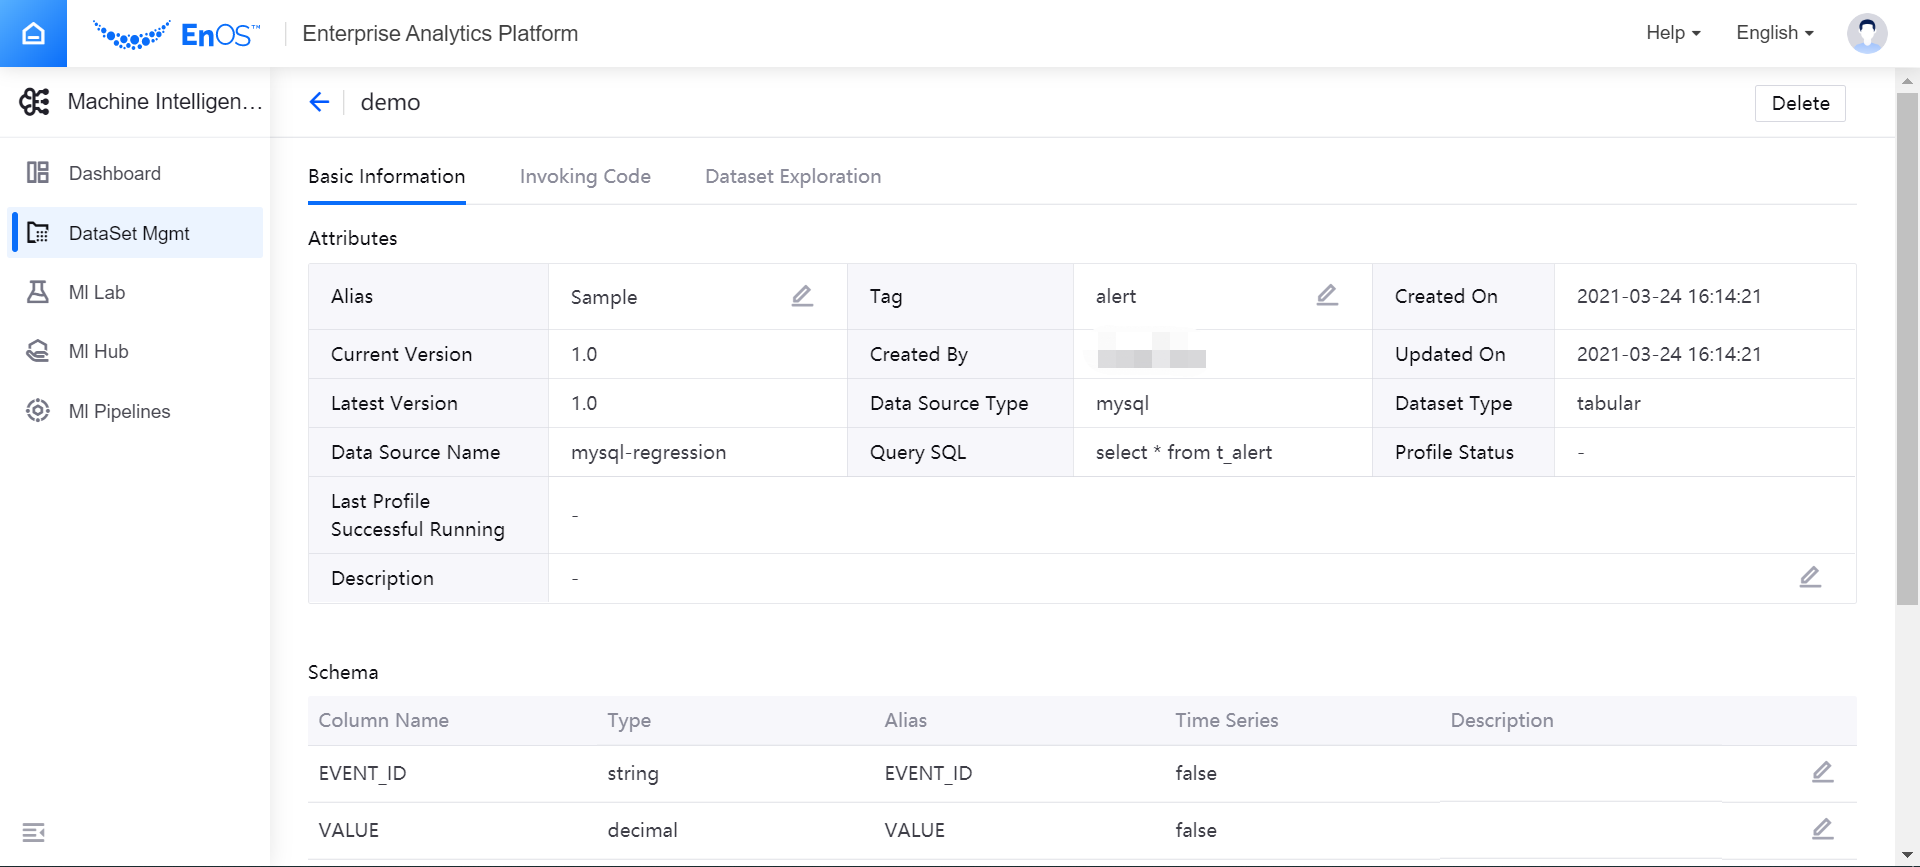
Task: Click the Sample alias value
Action: [x=603, y=297]
